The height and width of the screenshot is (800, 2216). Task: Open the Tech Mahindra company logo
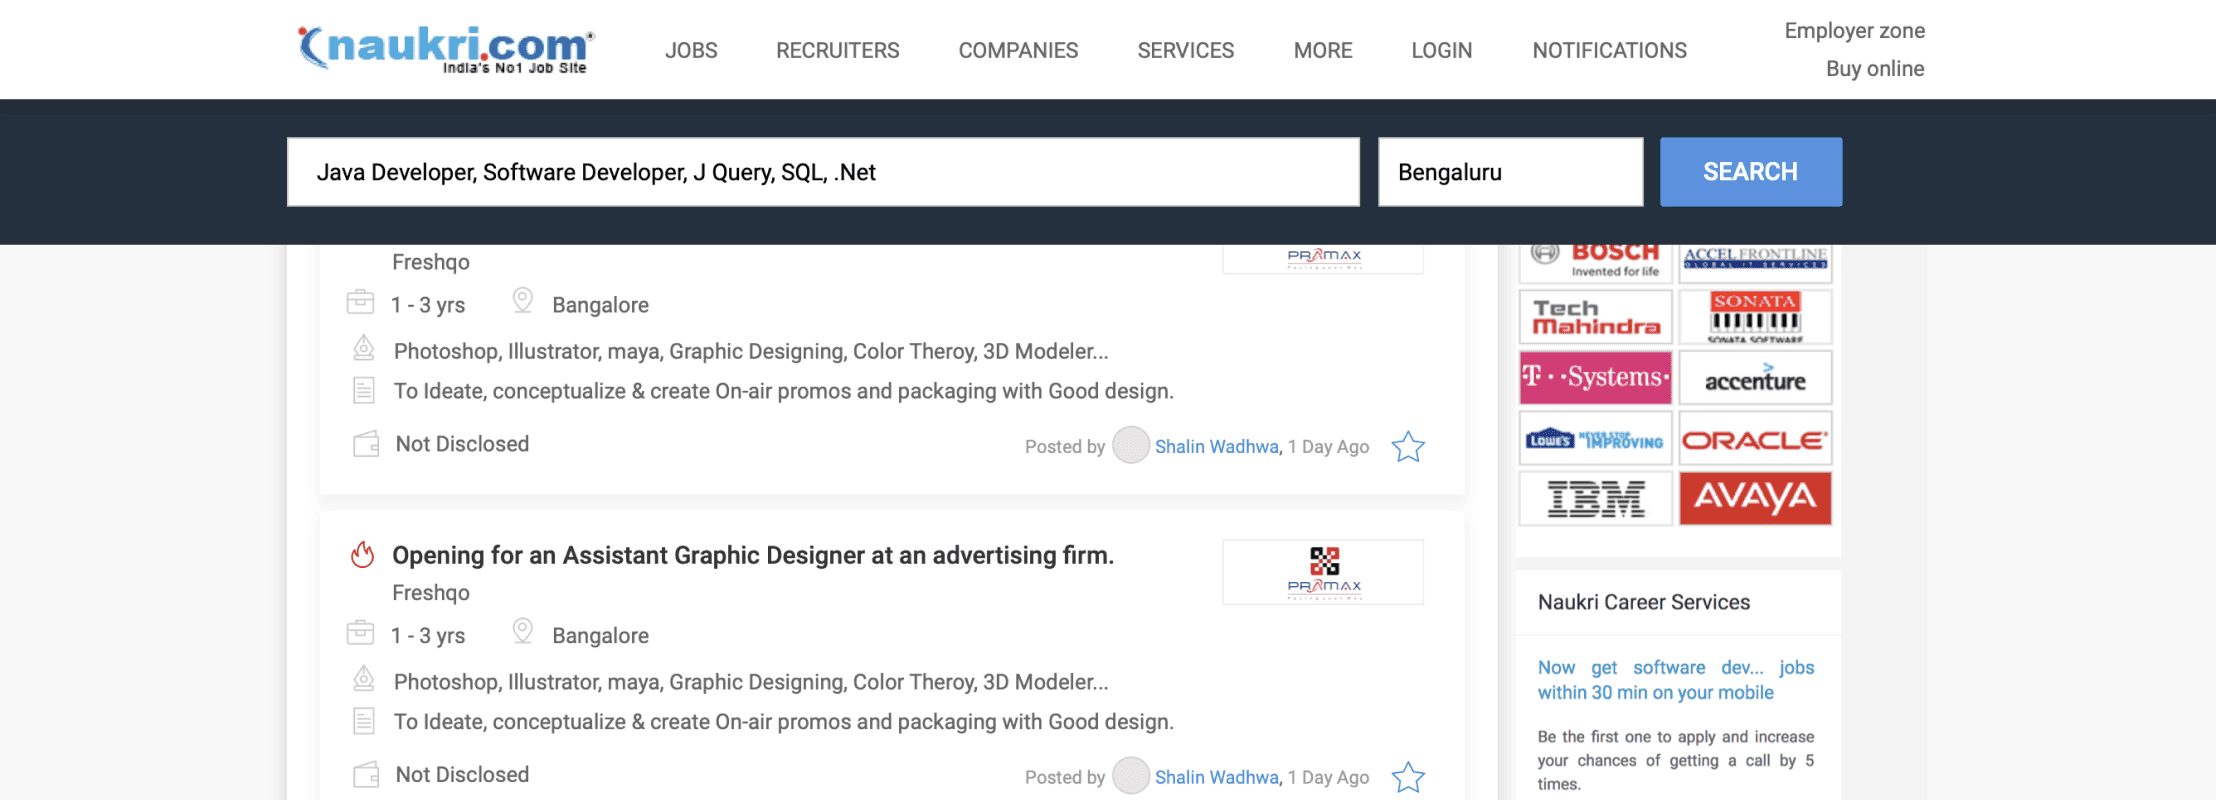point(1596,317)
